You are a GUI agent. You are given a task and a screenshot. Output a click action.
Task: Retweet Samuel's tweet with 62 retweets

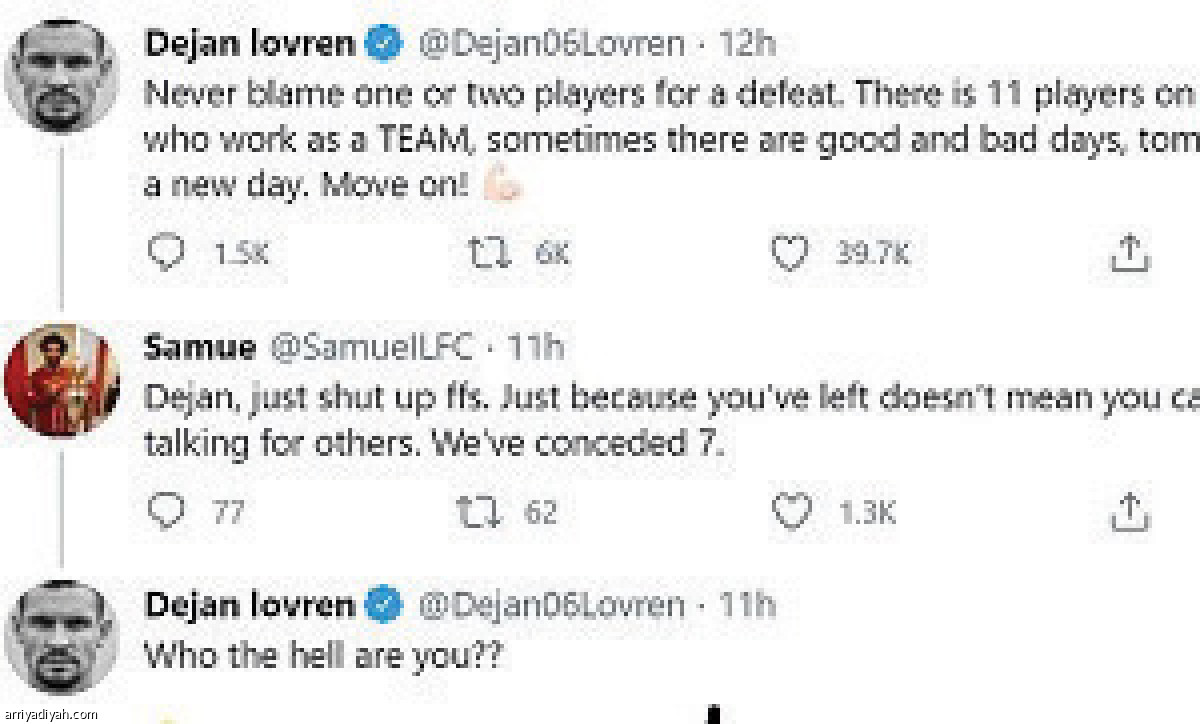coord(476,512)
